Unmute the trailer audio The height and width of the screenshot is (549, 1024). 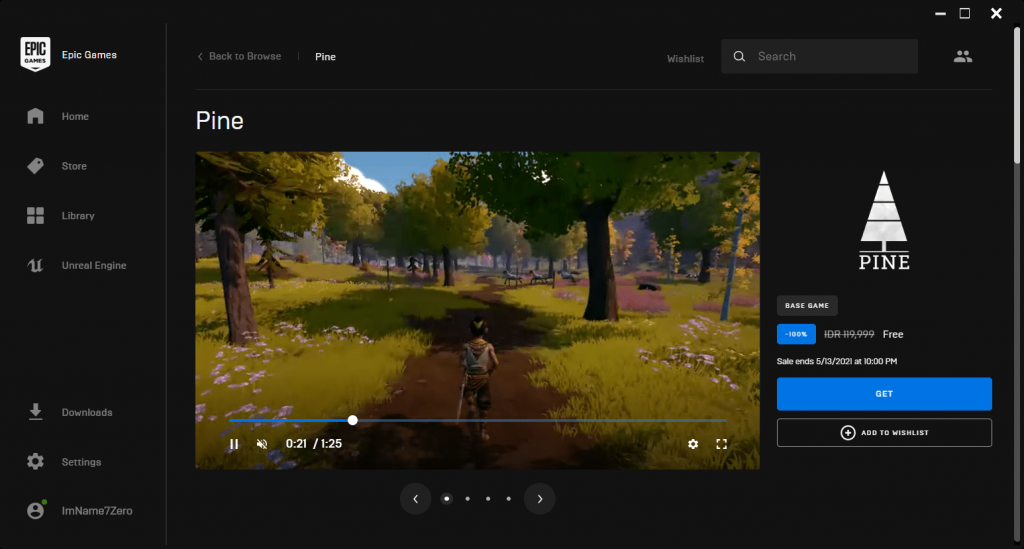pos(262,444)
